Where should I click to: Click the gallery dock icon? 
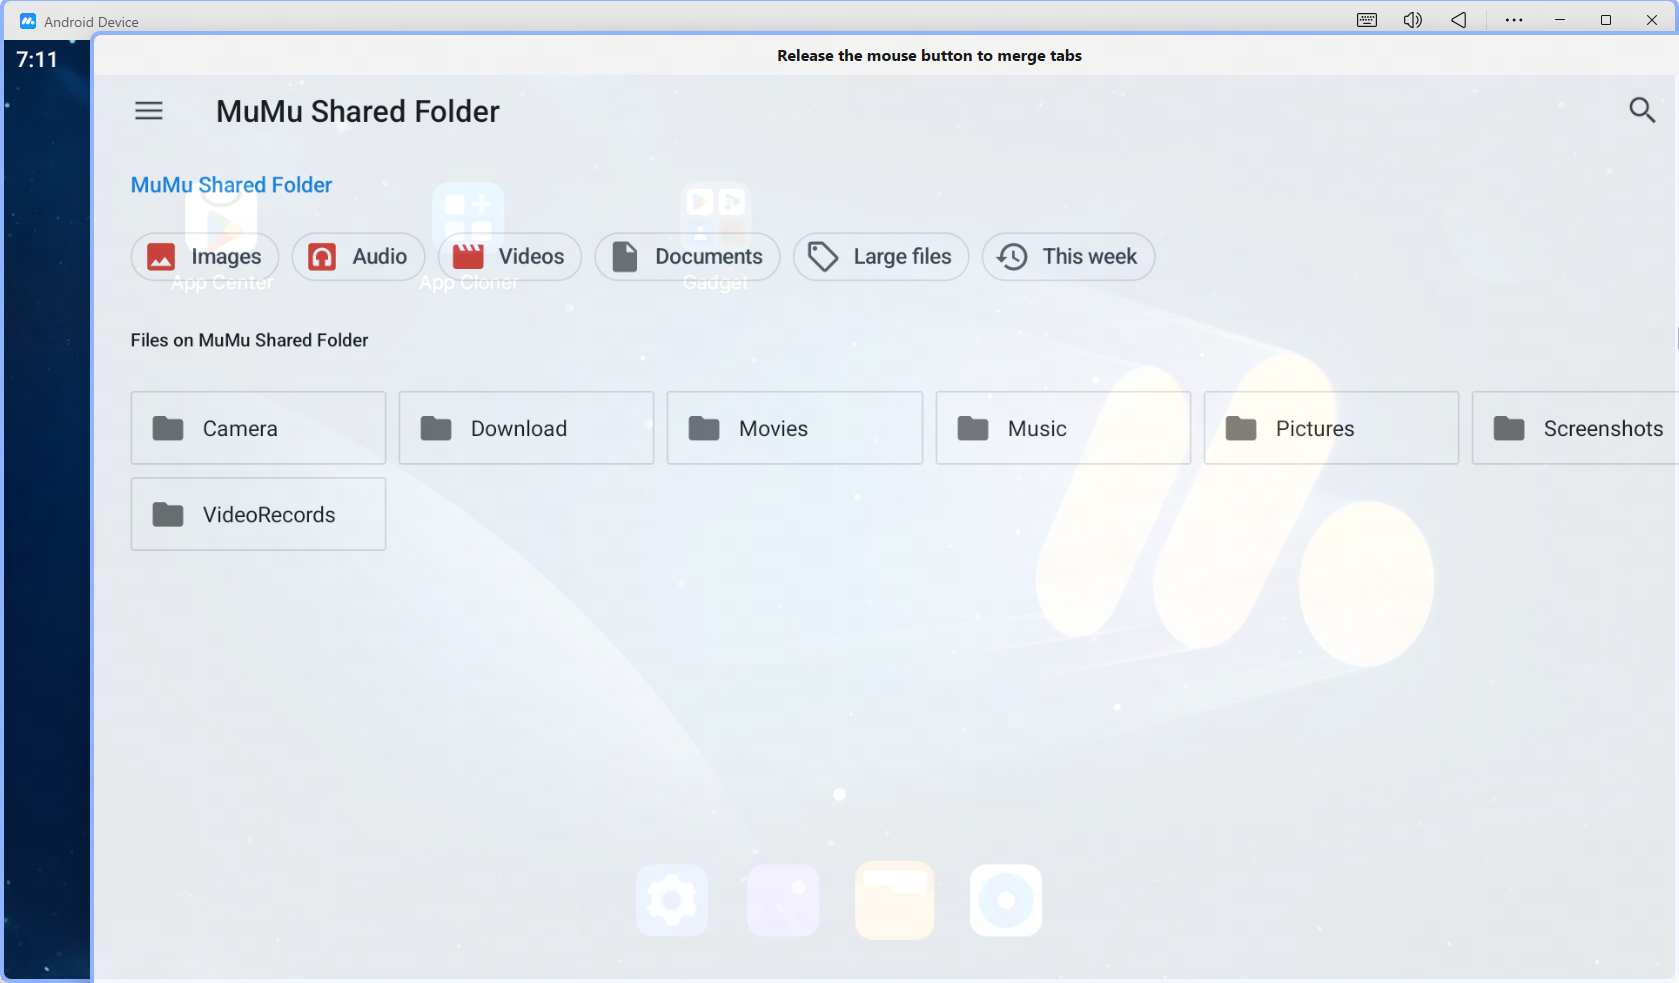pos(783,901)
